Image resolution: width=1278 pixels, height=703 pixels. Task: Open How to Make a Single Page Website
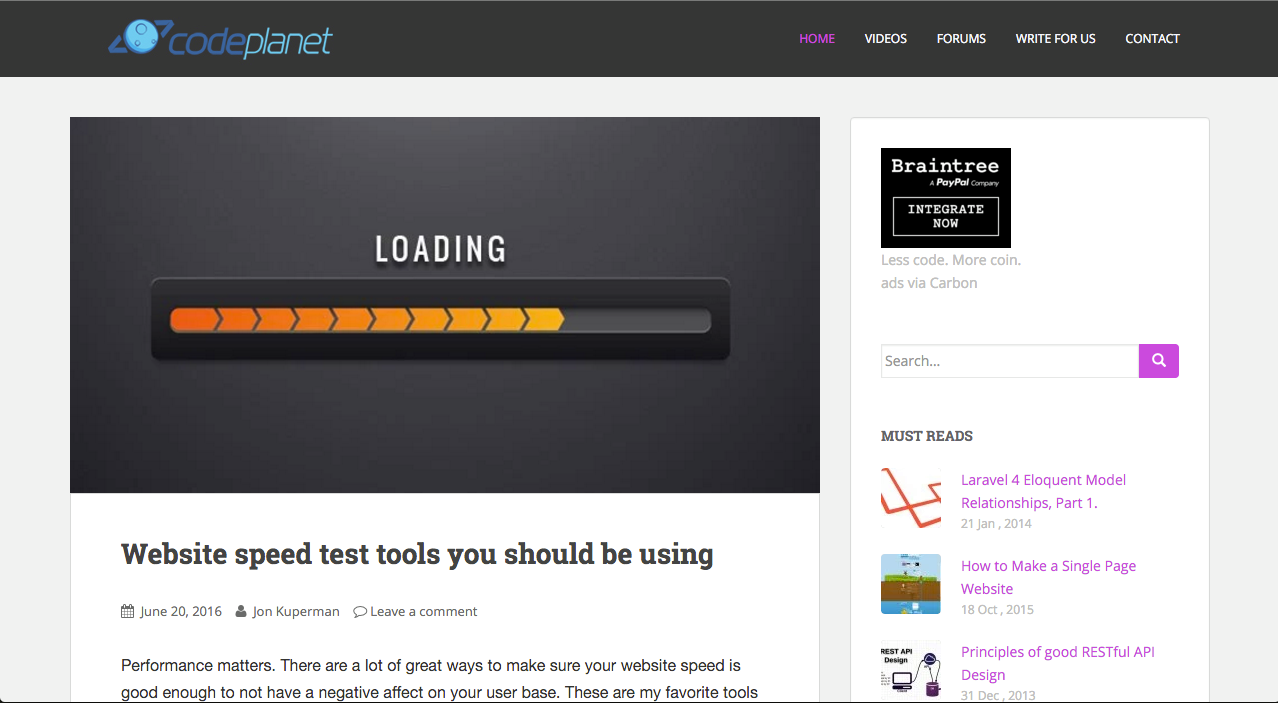[x=1049, y=577]
